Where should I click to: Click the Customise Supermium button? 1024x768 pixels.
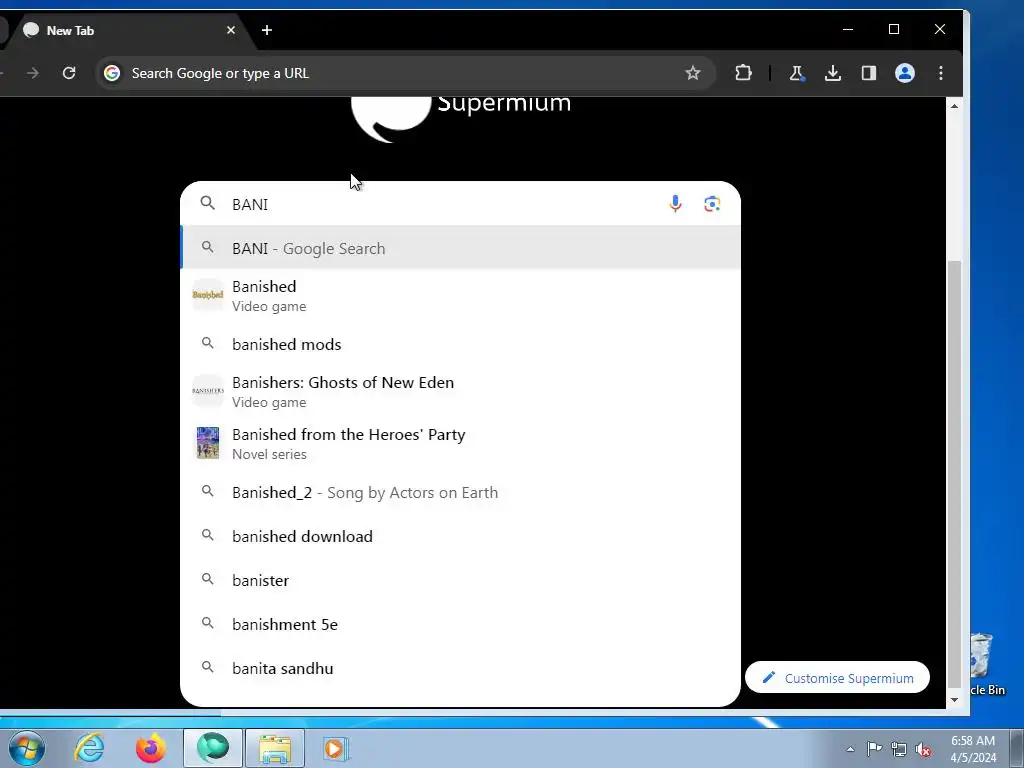[837, 678]
